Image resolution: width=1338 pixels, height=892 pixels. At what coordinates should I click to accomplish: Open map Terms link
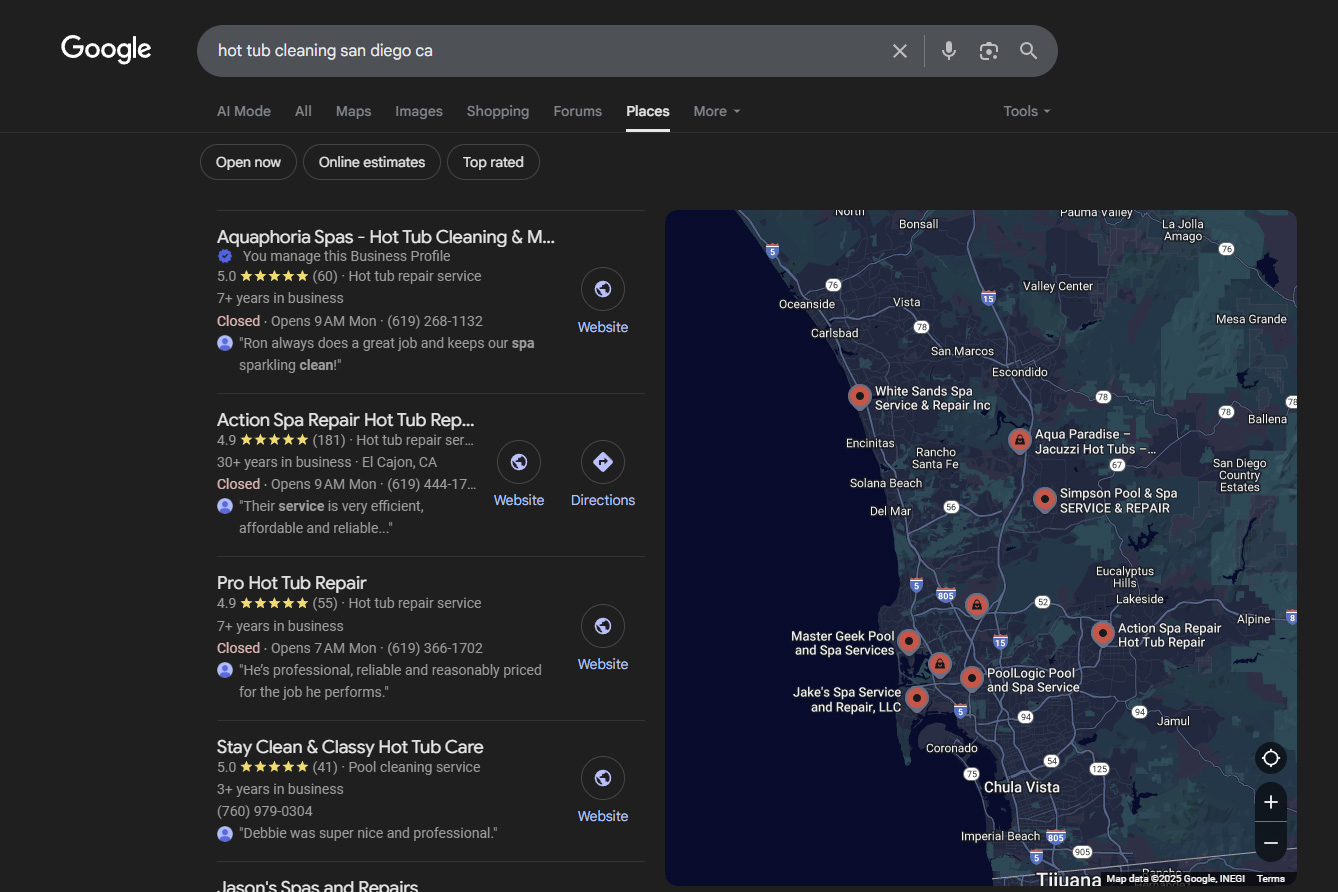tap(1270, 879)
